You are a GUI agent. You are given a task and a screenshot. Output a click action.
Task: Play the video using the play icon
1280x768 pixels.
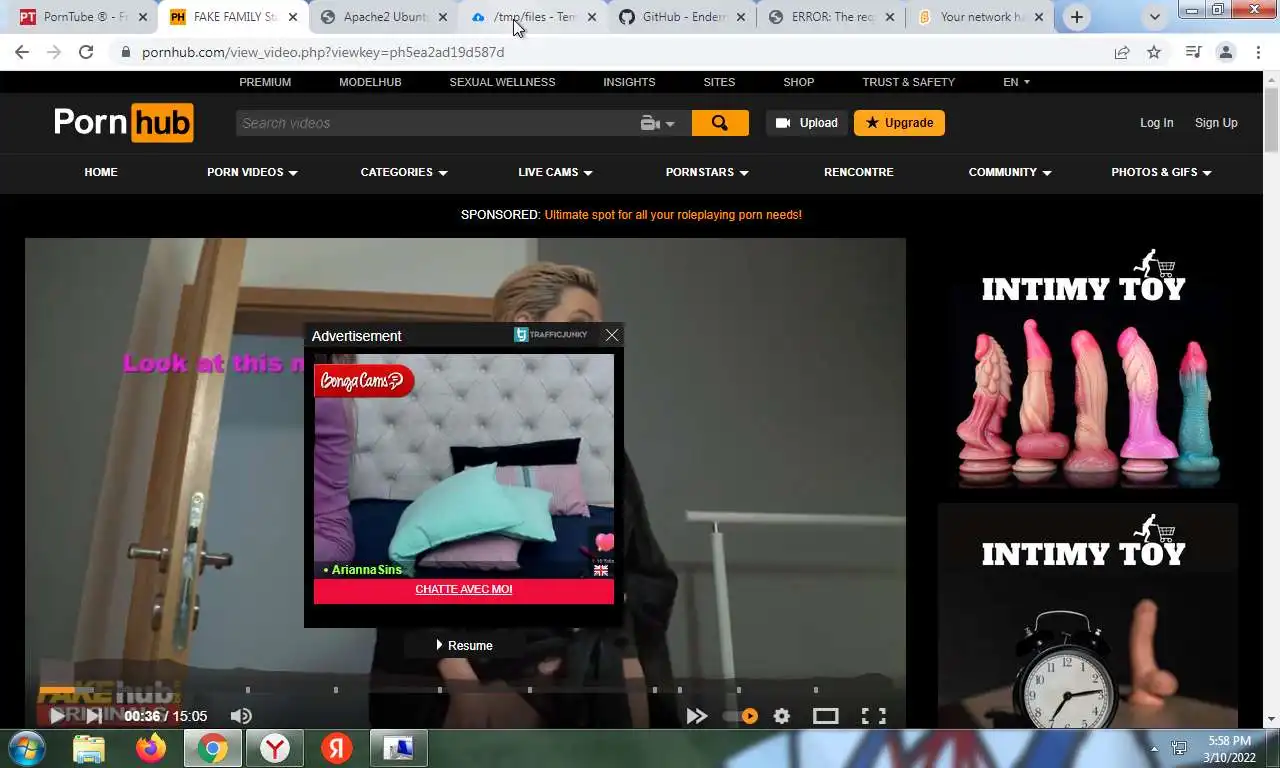pyautogui.click(x=57, y=716)
